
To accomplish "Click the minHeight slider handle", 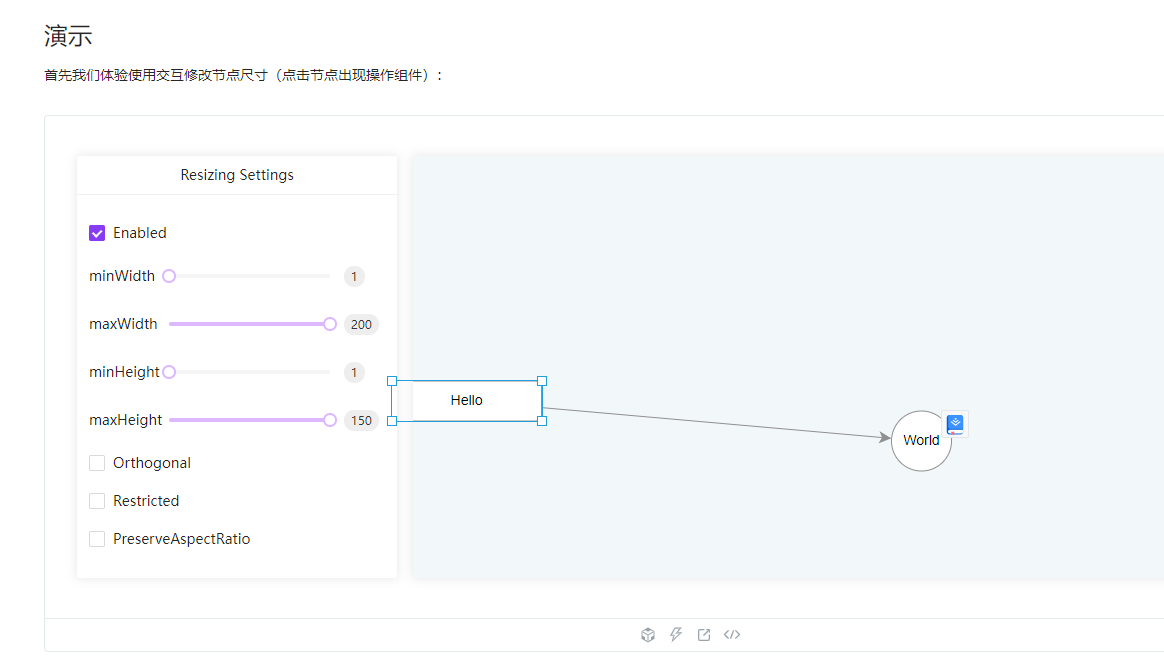I will point(169,371).
